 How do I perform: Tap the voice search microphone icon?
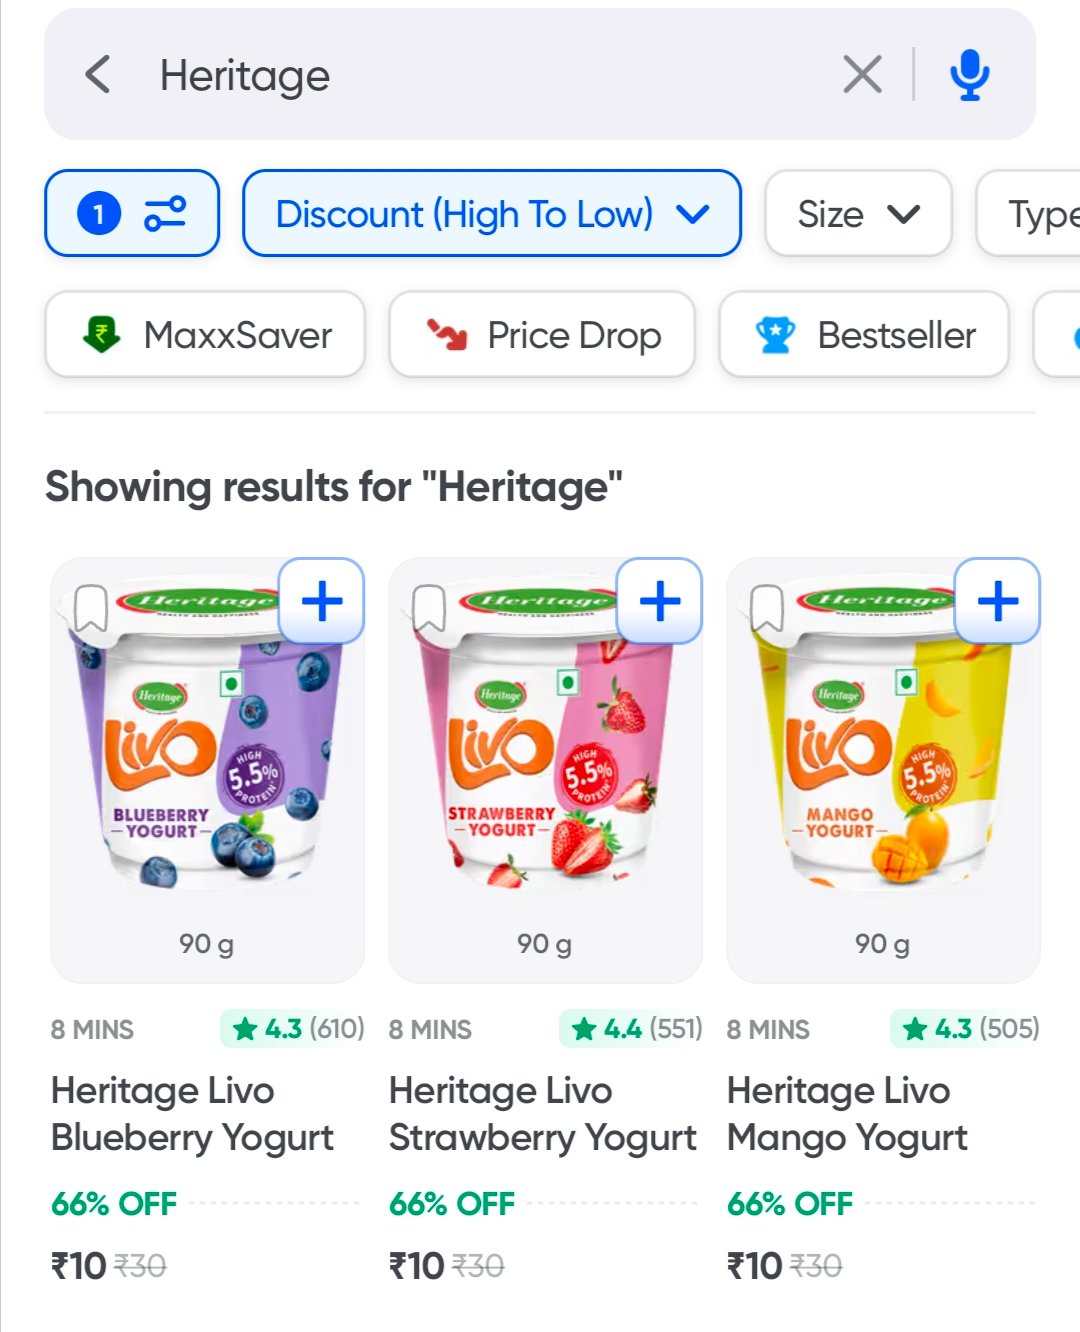click(x=969, y=75)
